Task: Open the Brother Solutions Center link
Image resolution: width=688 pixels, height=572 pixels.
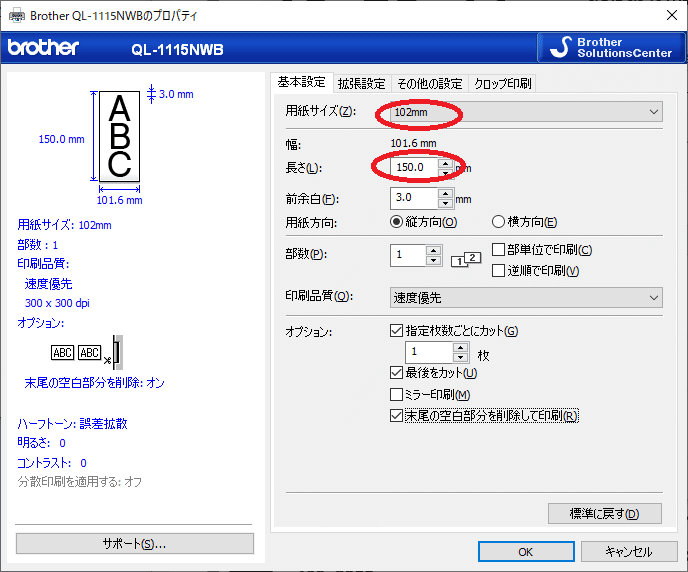Action: [x=611, y=47]
